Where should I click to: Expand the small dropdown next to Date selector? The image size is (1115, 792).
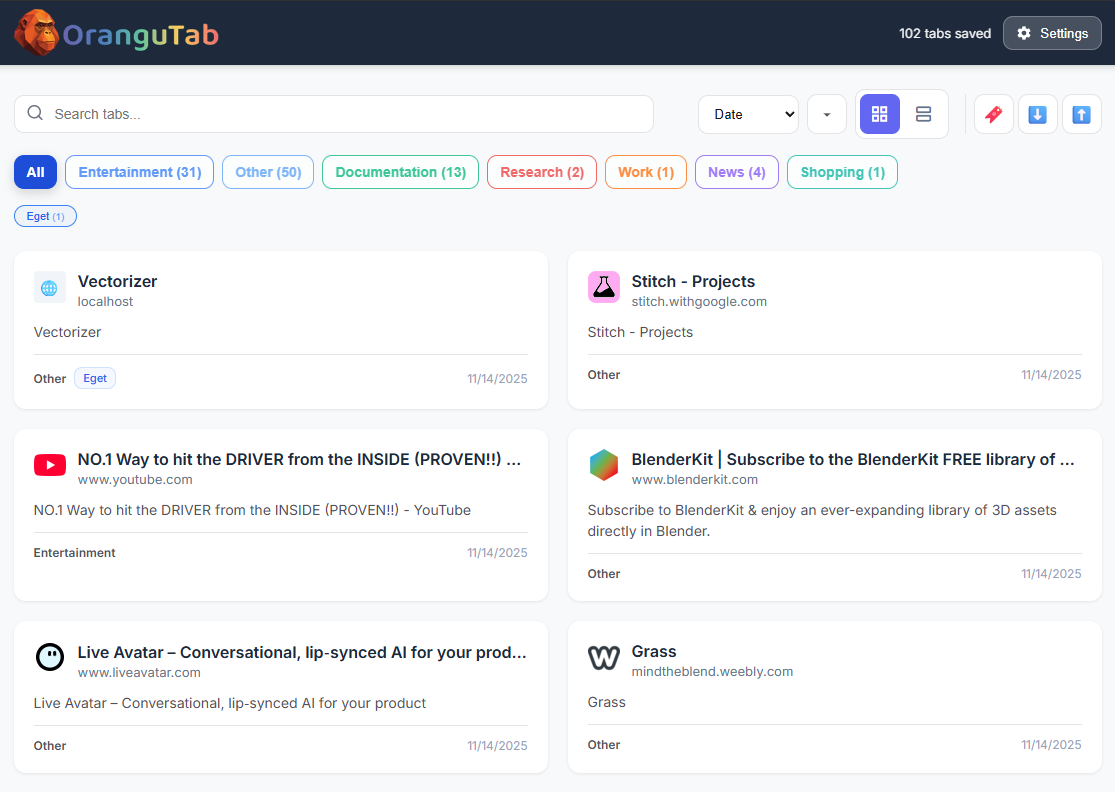(827, 113)
